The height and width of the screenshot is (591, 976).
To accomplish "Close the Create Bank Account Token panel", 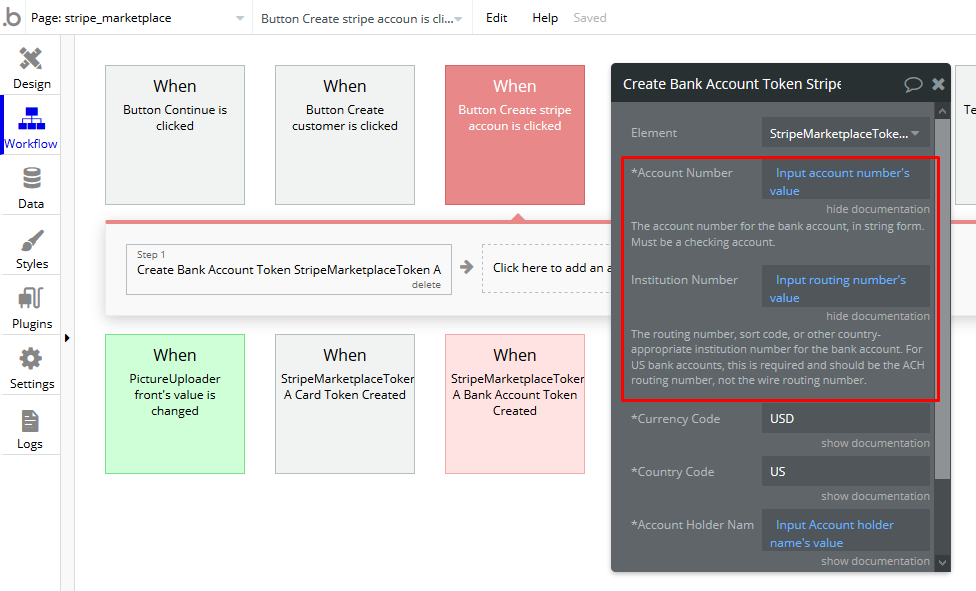I will pos(938,84).
